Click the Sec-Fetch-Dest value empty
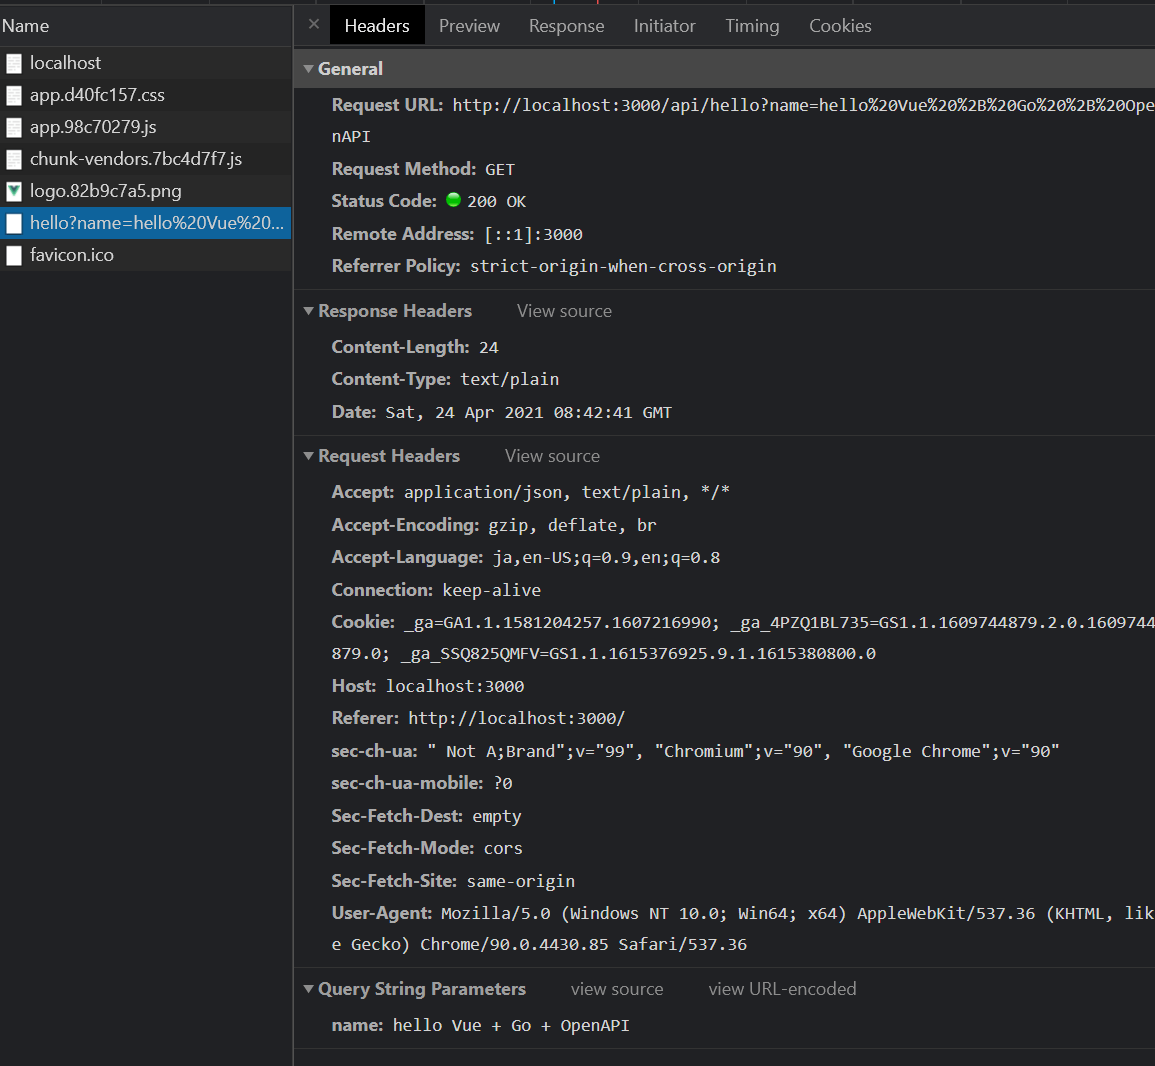The height and width of the screenshot is (1066, 1155). coord(496,816)
